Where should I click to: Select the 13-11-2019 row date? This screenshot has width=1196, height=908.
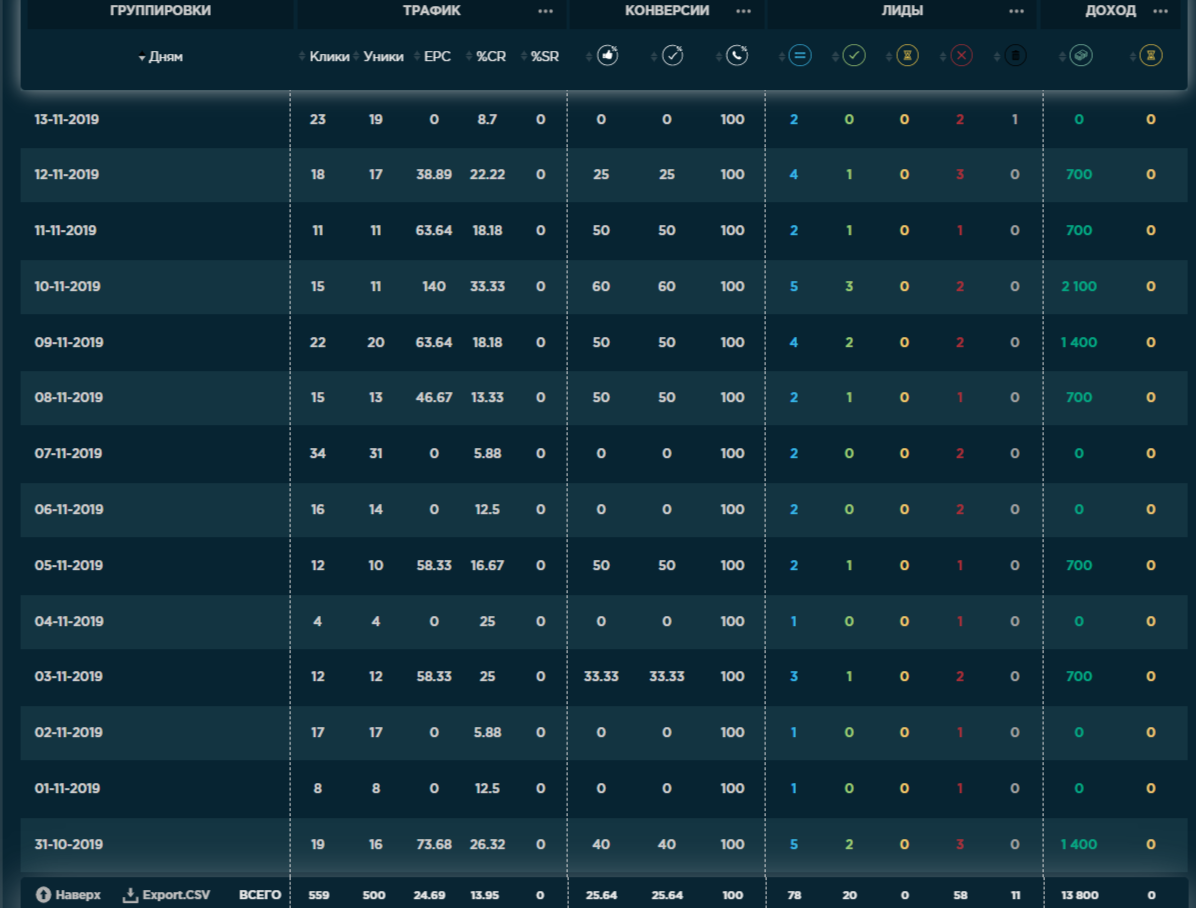66,119
